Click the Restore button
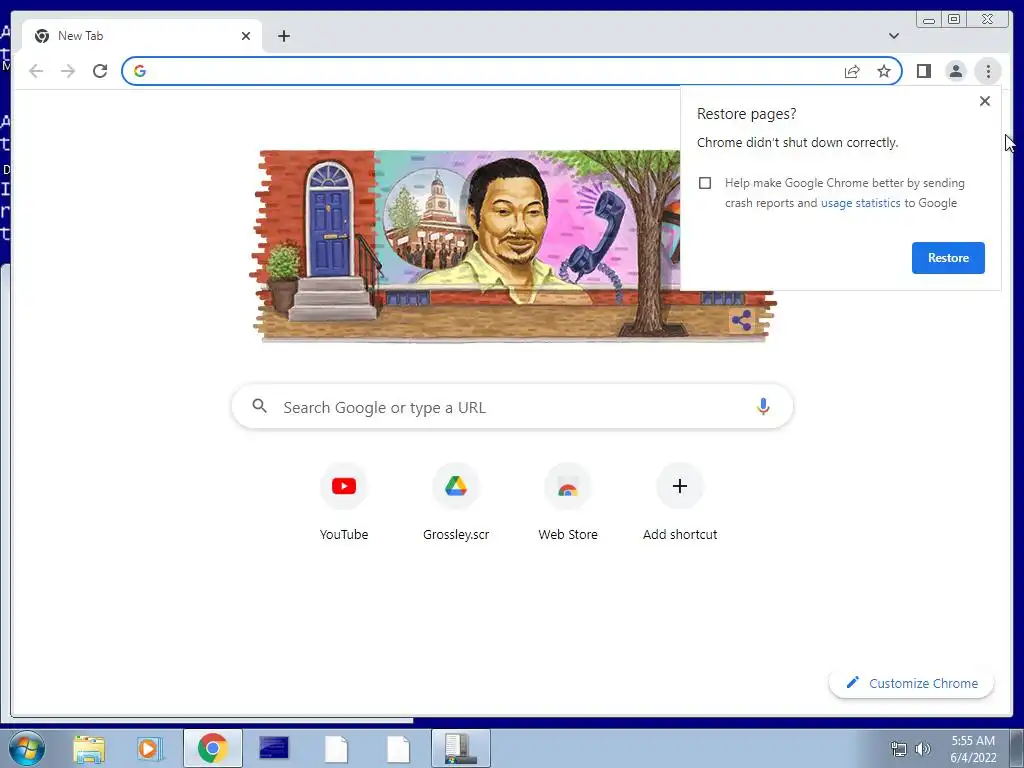 coord(948,258)
